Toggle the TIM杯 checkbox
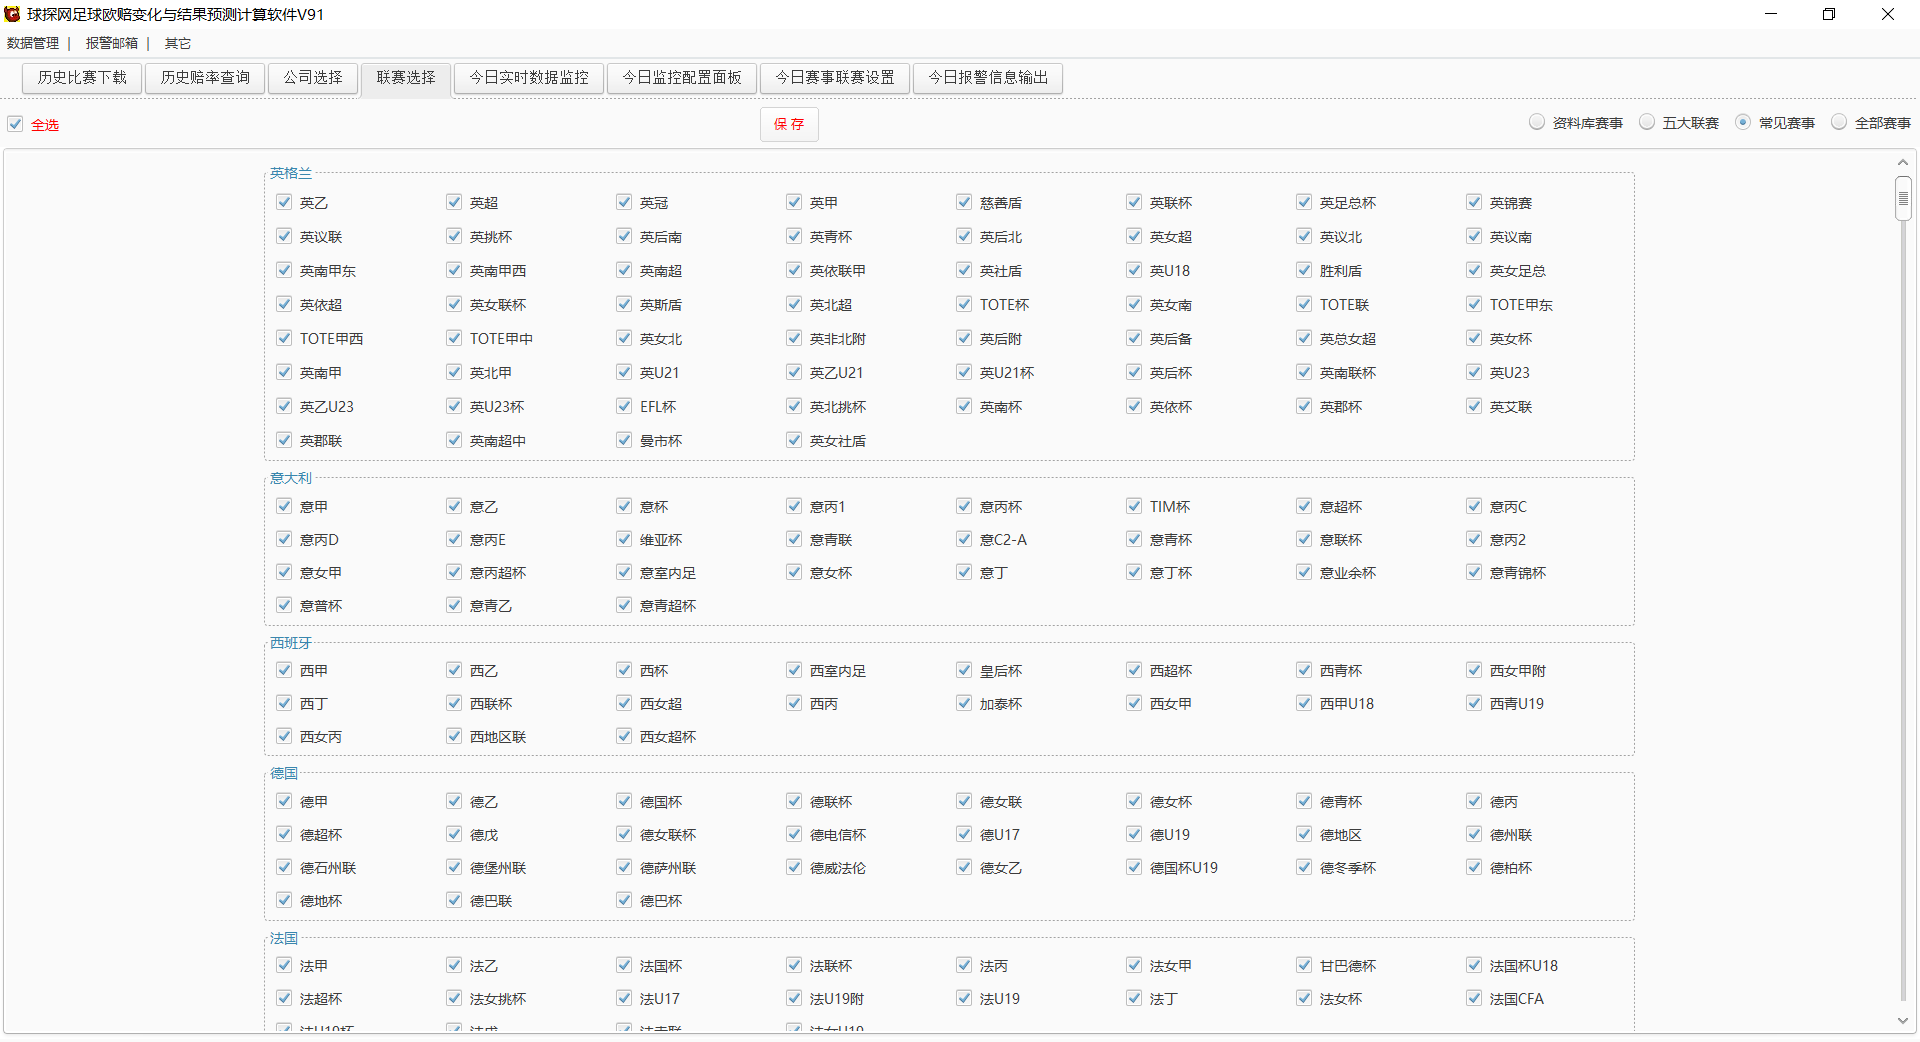This screenshot has height=1042, width=1920. [x=1134, y=506]
